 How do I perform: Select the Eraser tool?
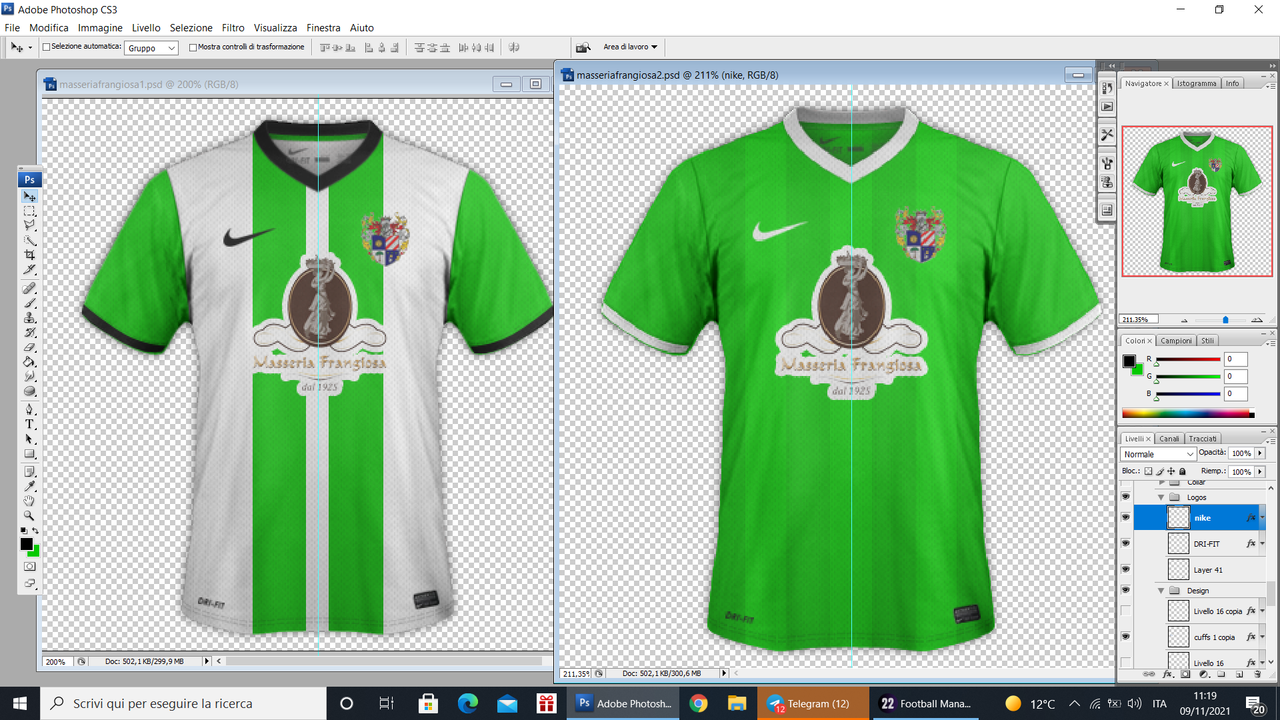pos(29,347)
